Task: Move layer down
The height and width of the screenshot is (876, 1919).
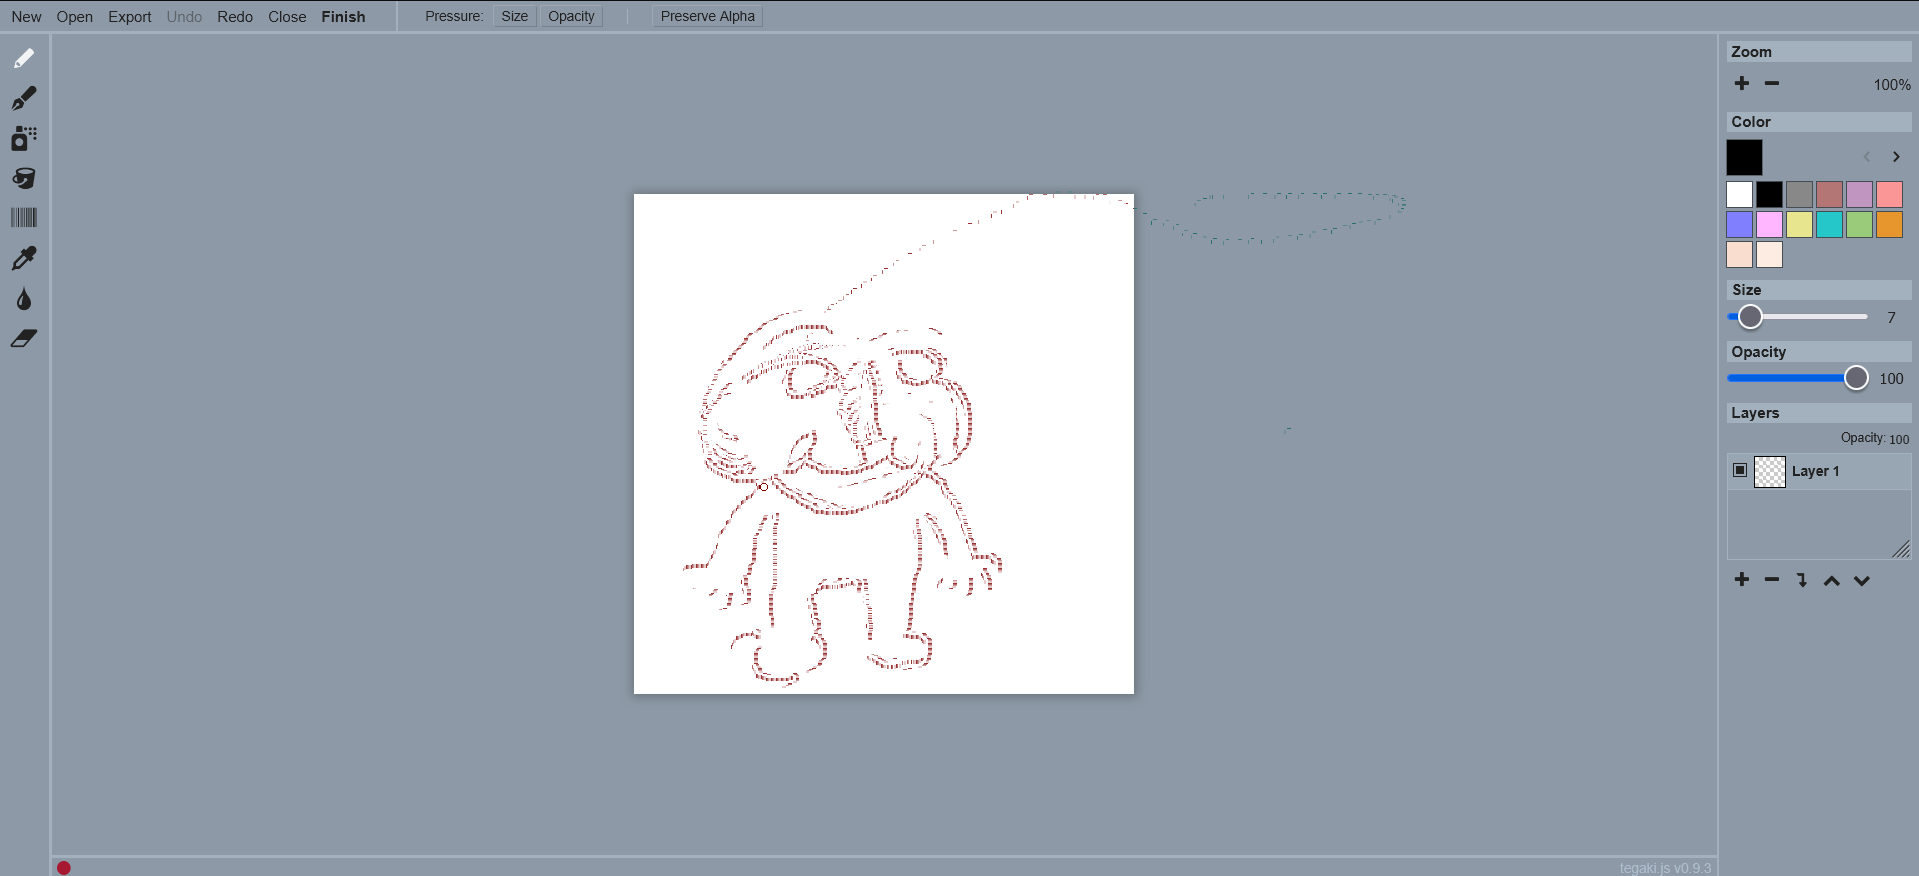Action: click(1862, 580)
